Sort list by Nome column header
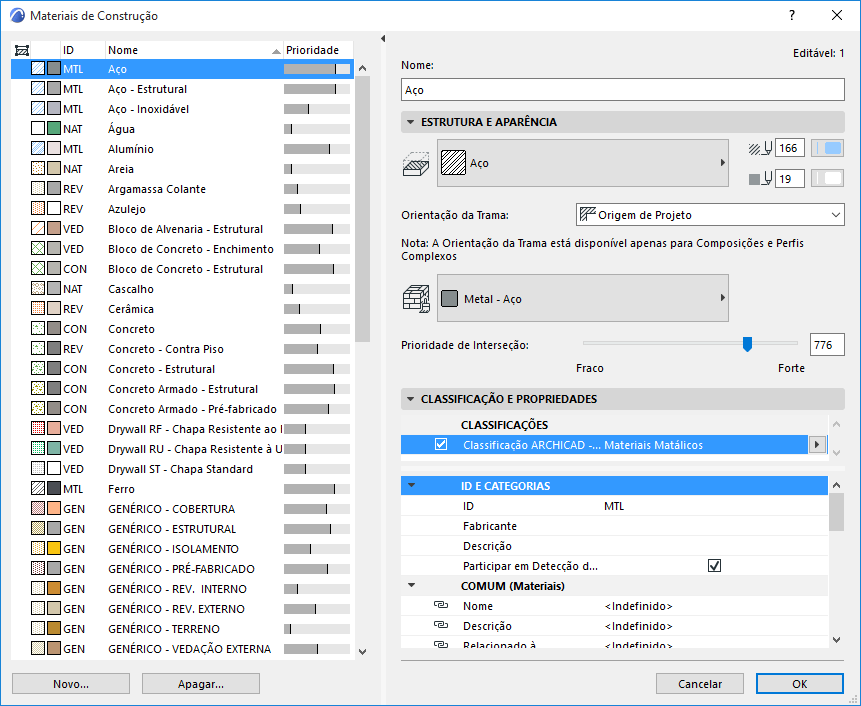The height and width of the screenshot is (706, 861). pos(194,50)
